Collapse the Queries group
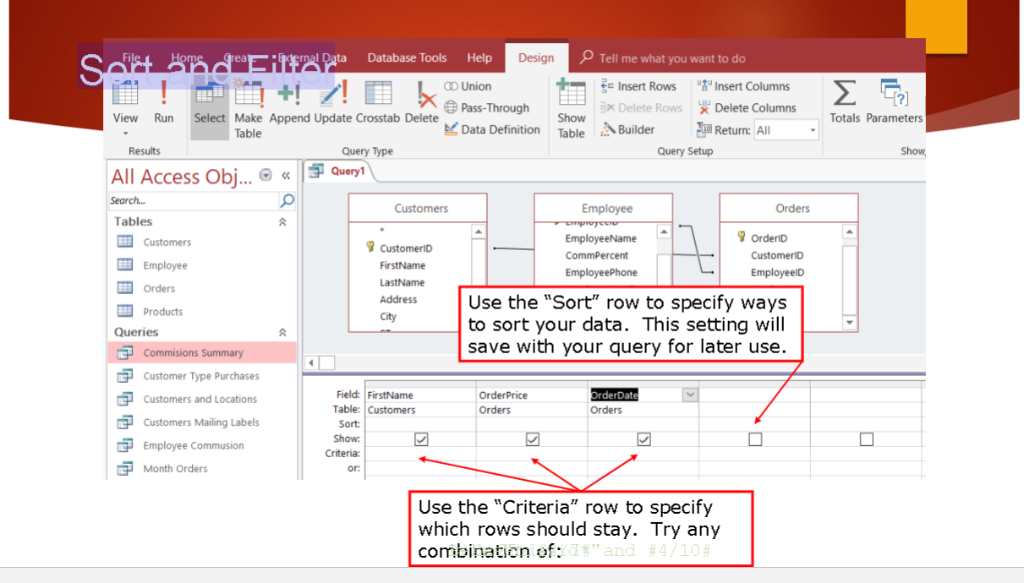 [283, 332]
